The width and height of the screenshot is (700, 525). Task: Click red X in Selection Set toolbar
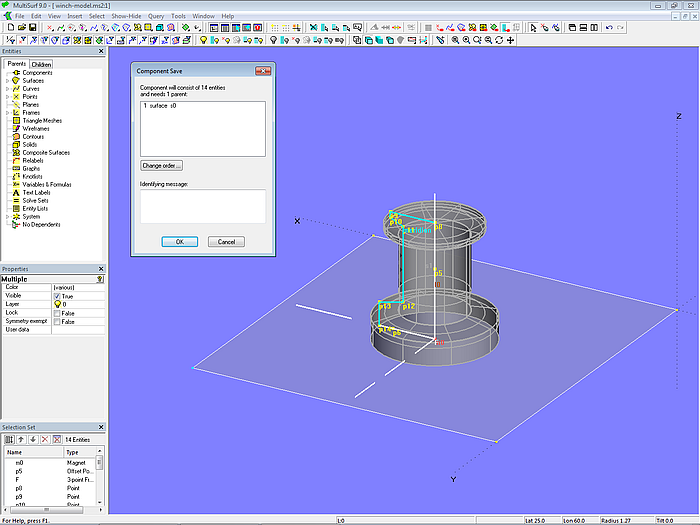[x=43, y=439]
